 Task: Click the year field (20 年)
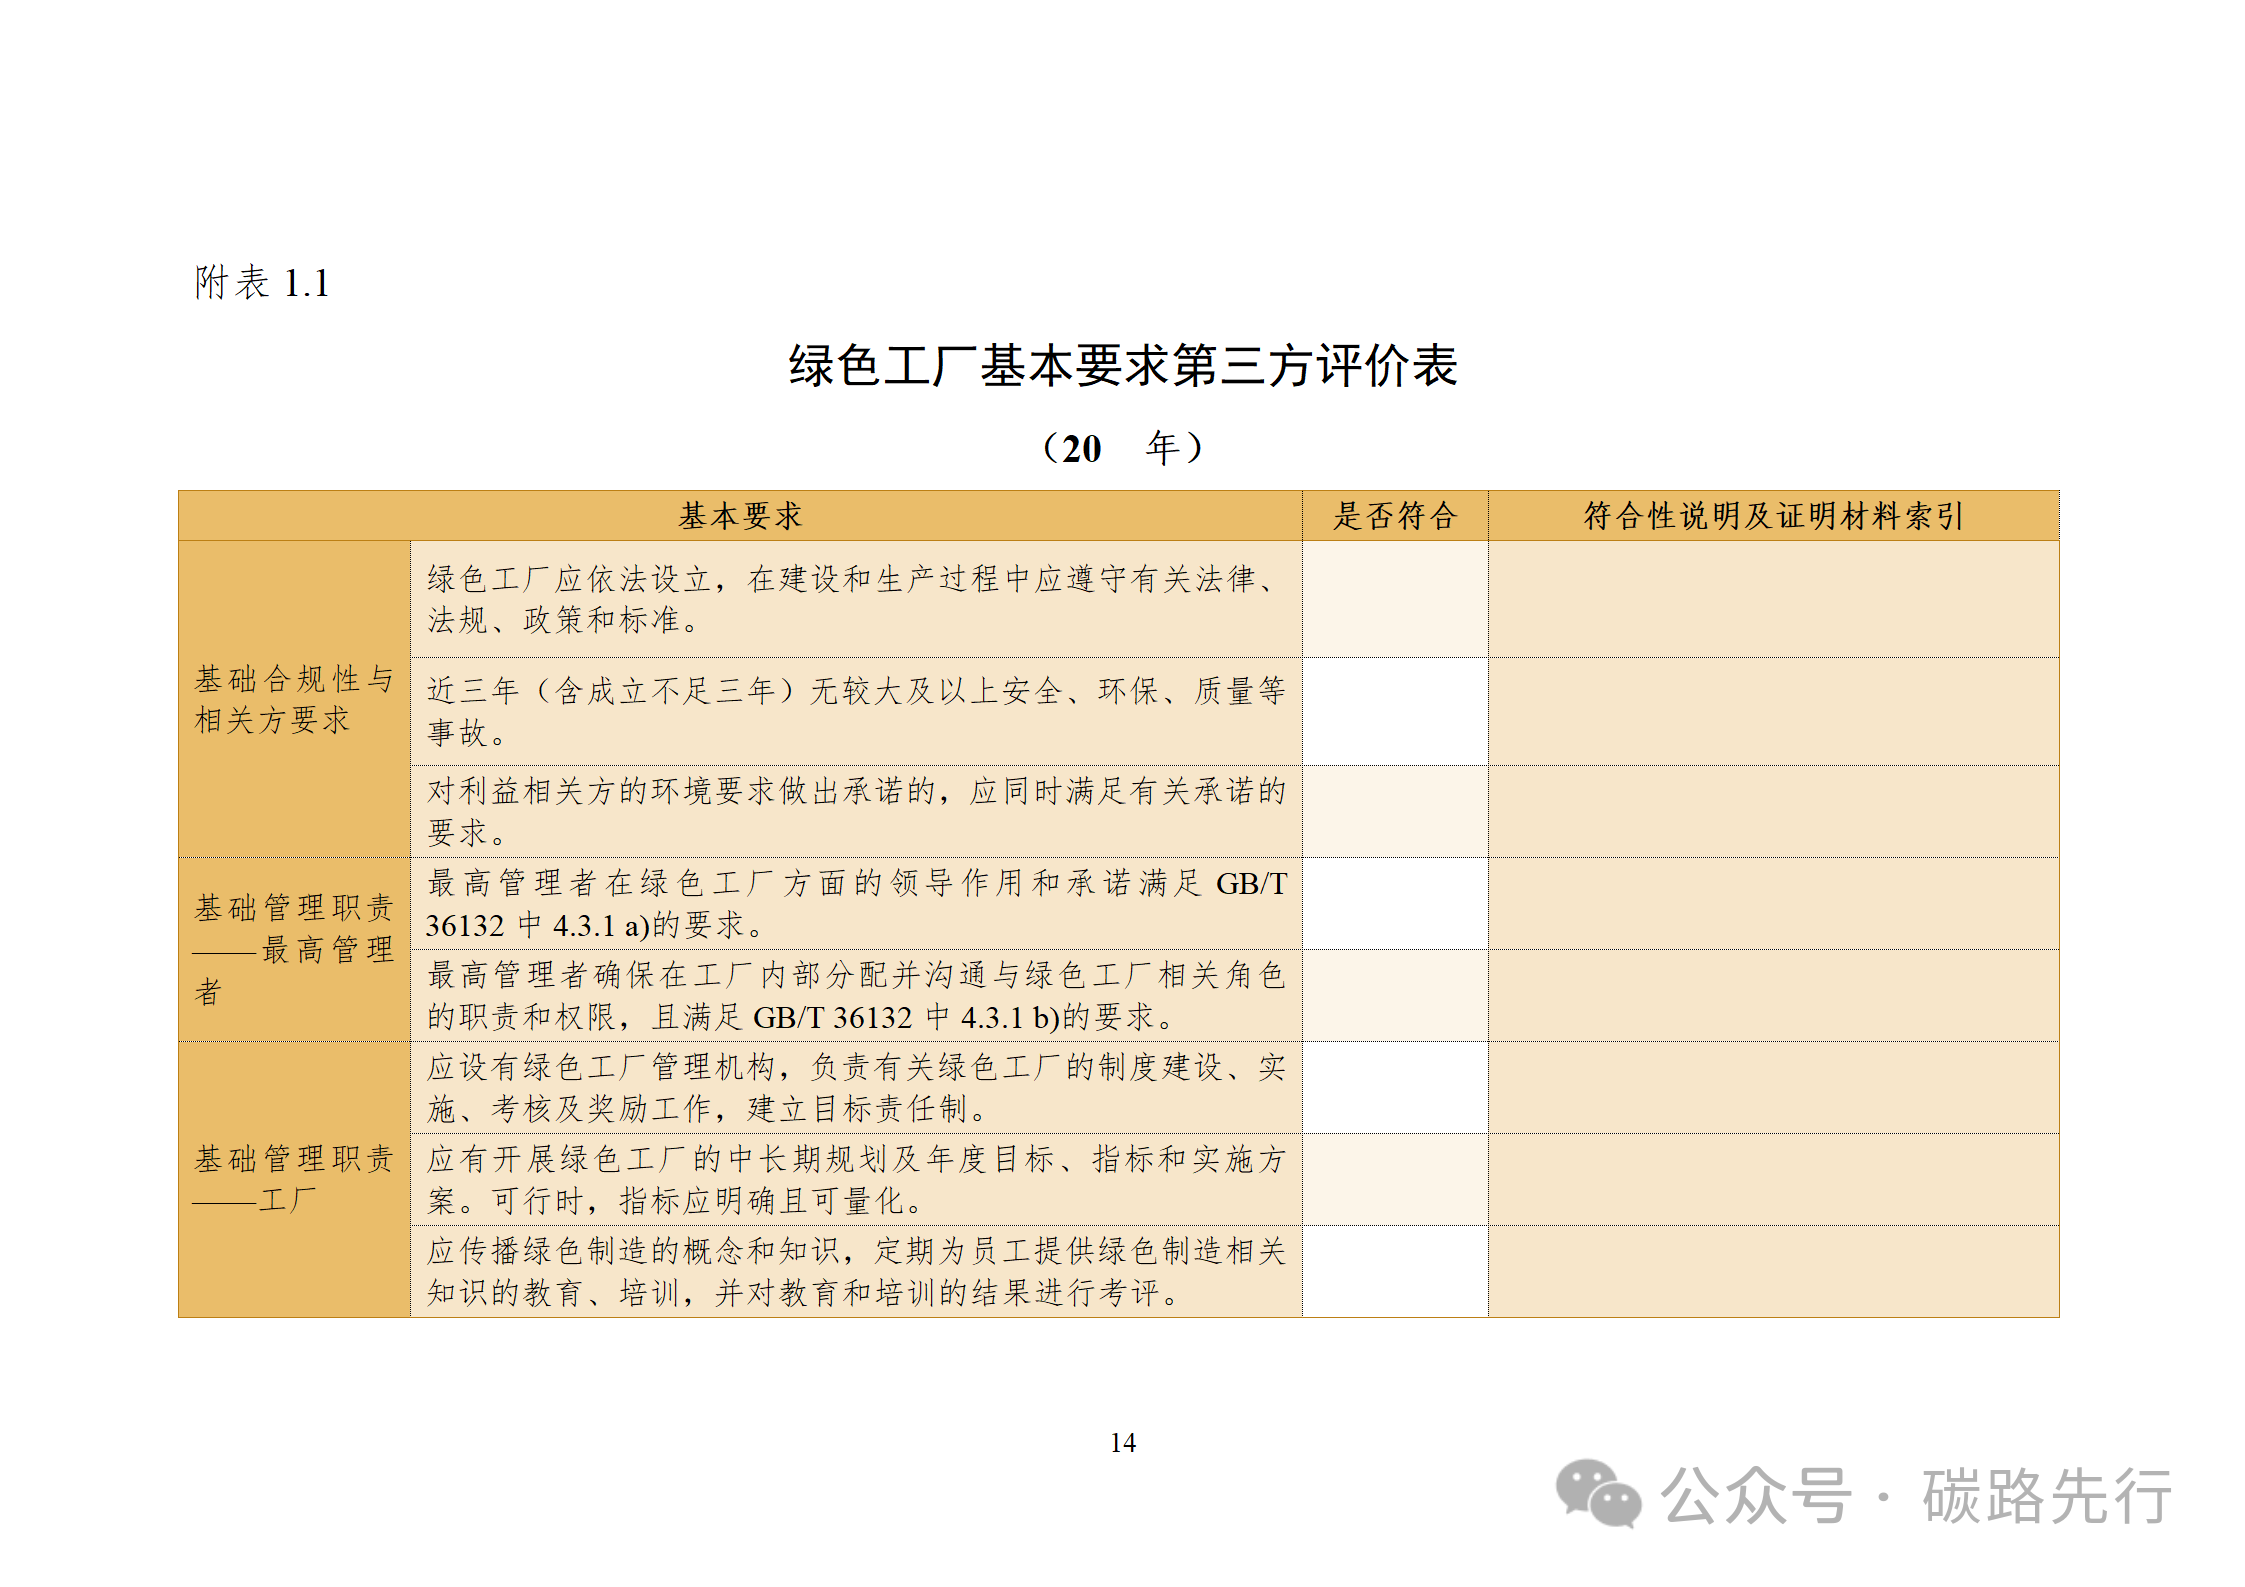tap(1122, 448)
